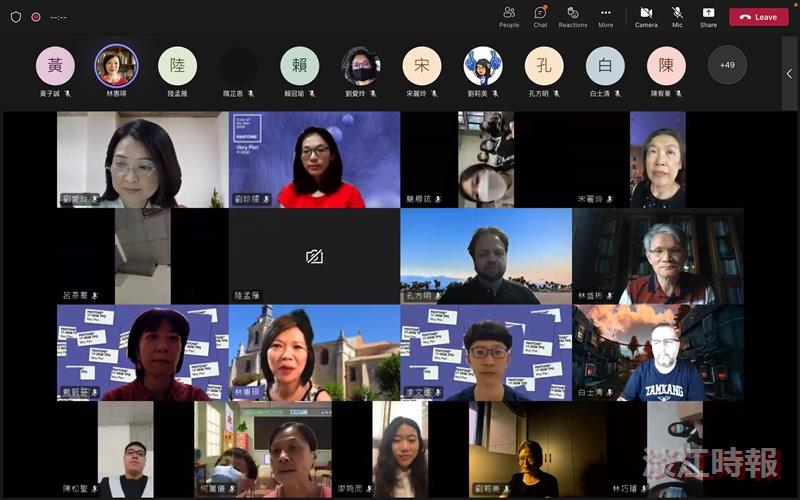The image size is (800, 500).
Task: Open the More options menu
Action: 606,17
